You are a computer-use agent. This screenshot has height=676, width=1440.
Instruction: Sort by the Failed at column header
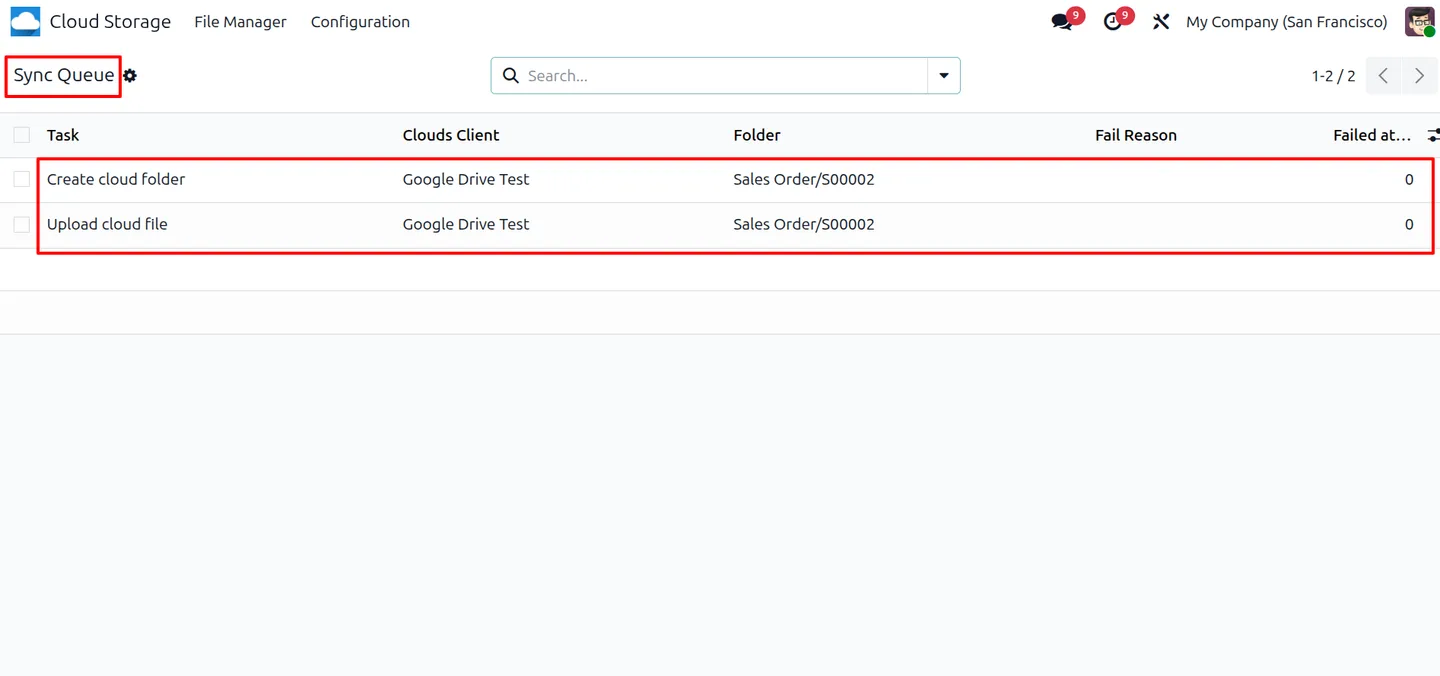1372,135
